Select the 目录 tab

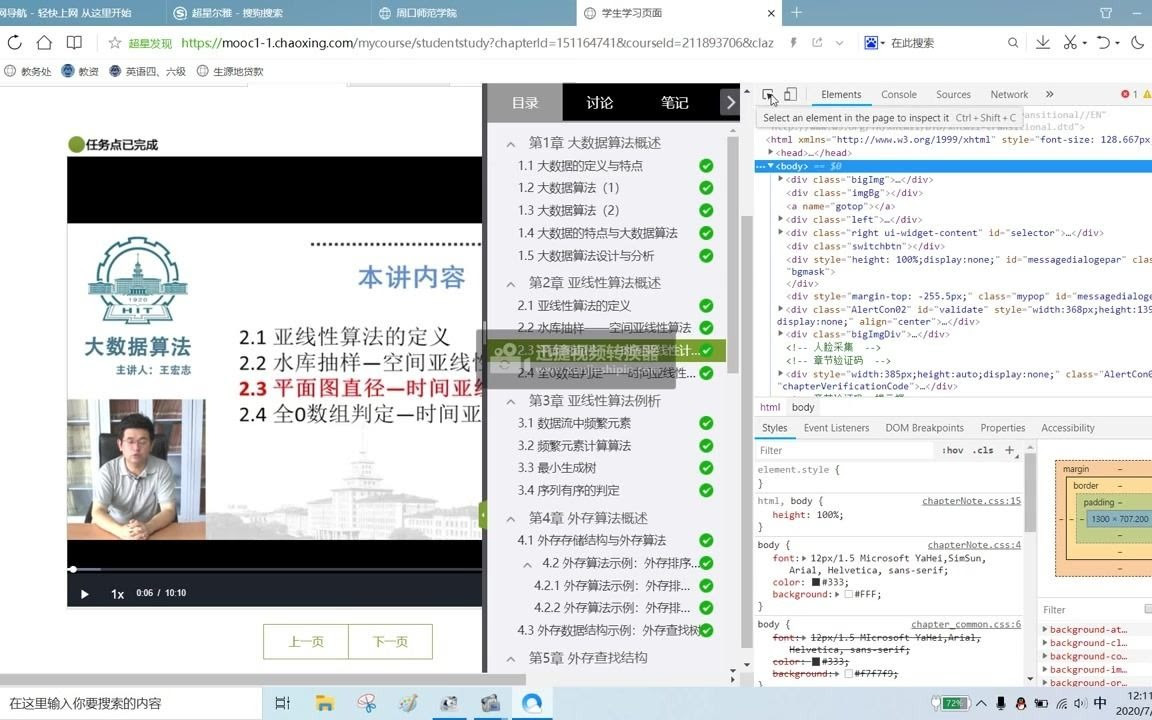pyautogui.click(x=525, y=103)
